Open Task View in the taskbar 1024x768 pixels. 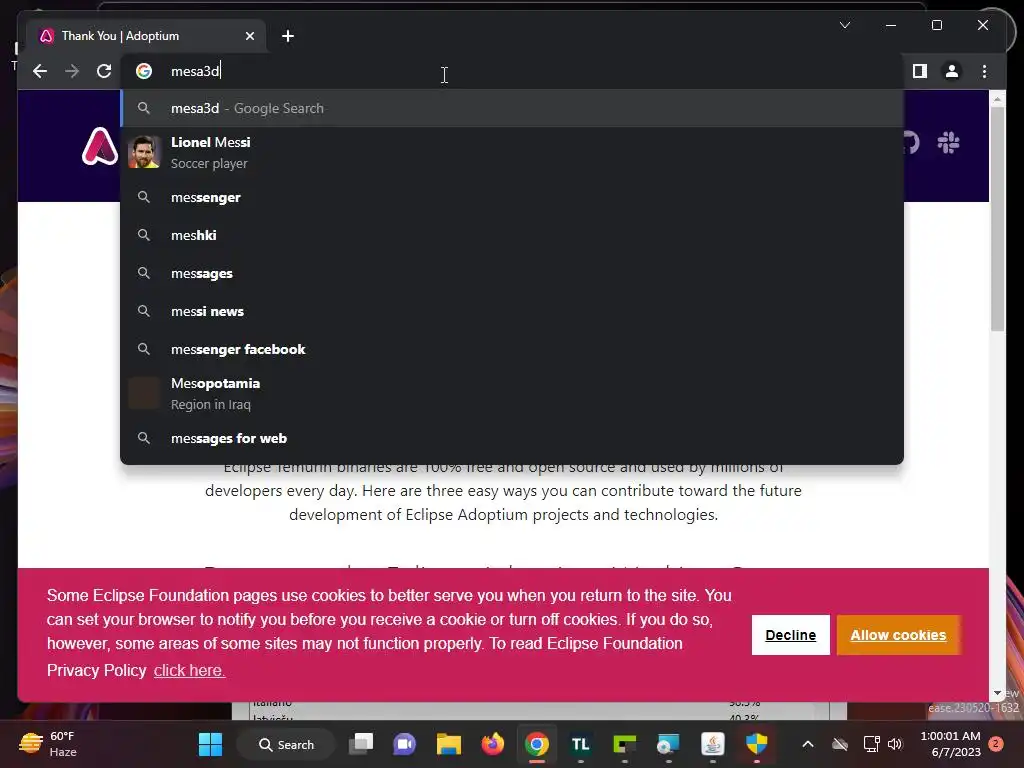pos(360,744)
